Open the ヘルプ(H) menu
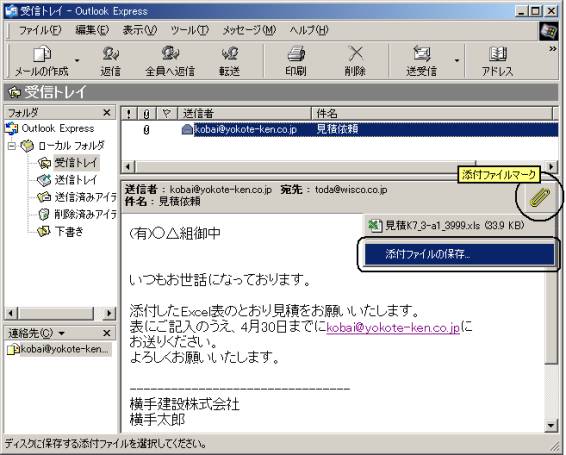 coord(309,30)
